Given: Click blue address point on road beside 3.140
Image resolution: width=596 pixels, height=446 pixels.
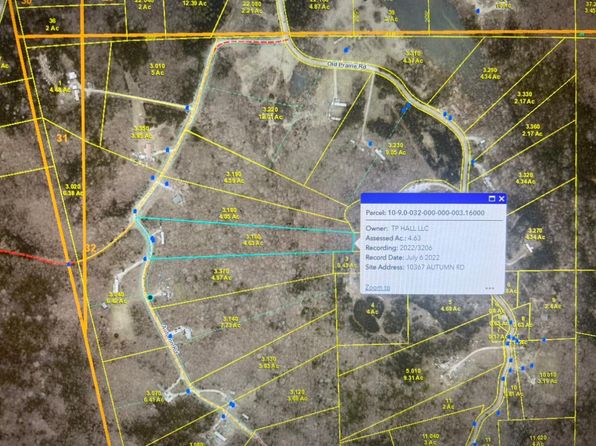Looking at the screenshot, I should click(171, 336).
